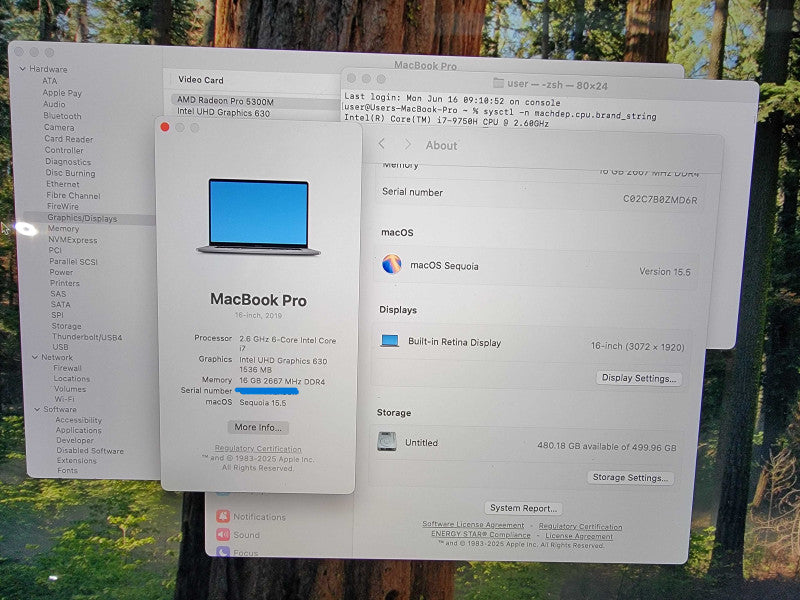800x600 pixels.
Task: Select Wi-Fi under Network
Action: click(x=65, y=399)
